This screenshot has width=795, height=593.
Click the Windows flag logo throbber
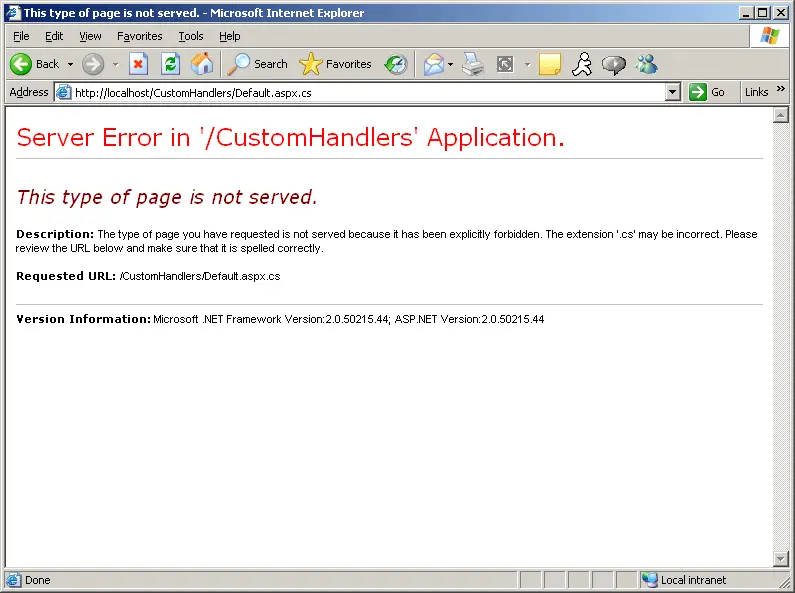coord(770,36)
